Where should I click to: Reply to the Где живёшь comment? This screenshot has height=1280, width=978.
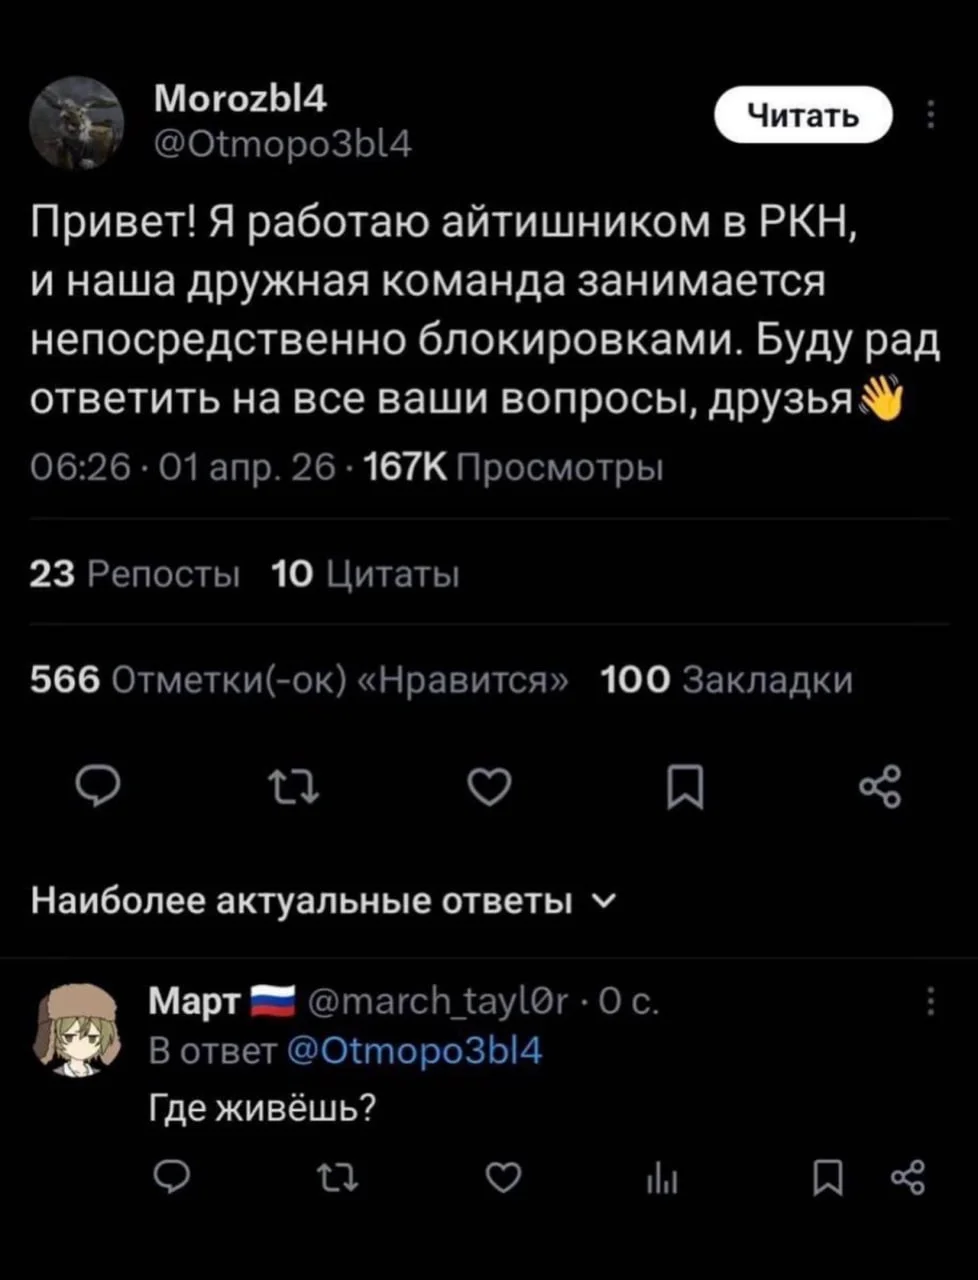[174, 1182]
